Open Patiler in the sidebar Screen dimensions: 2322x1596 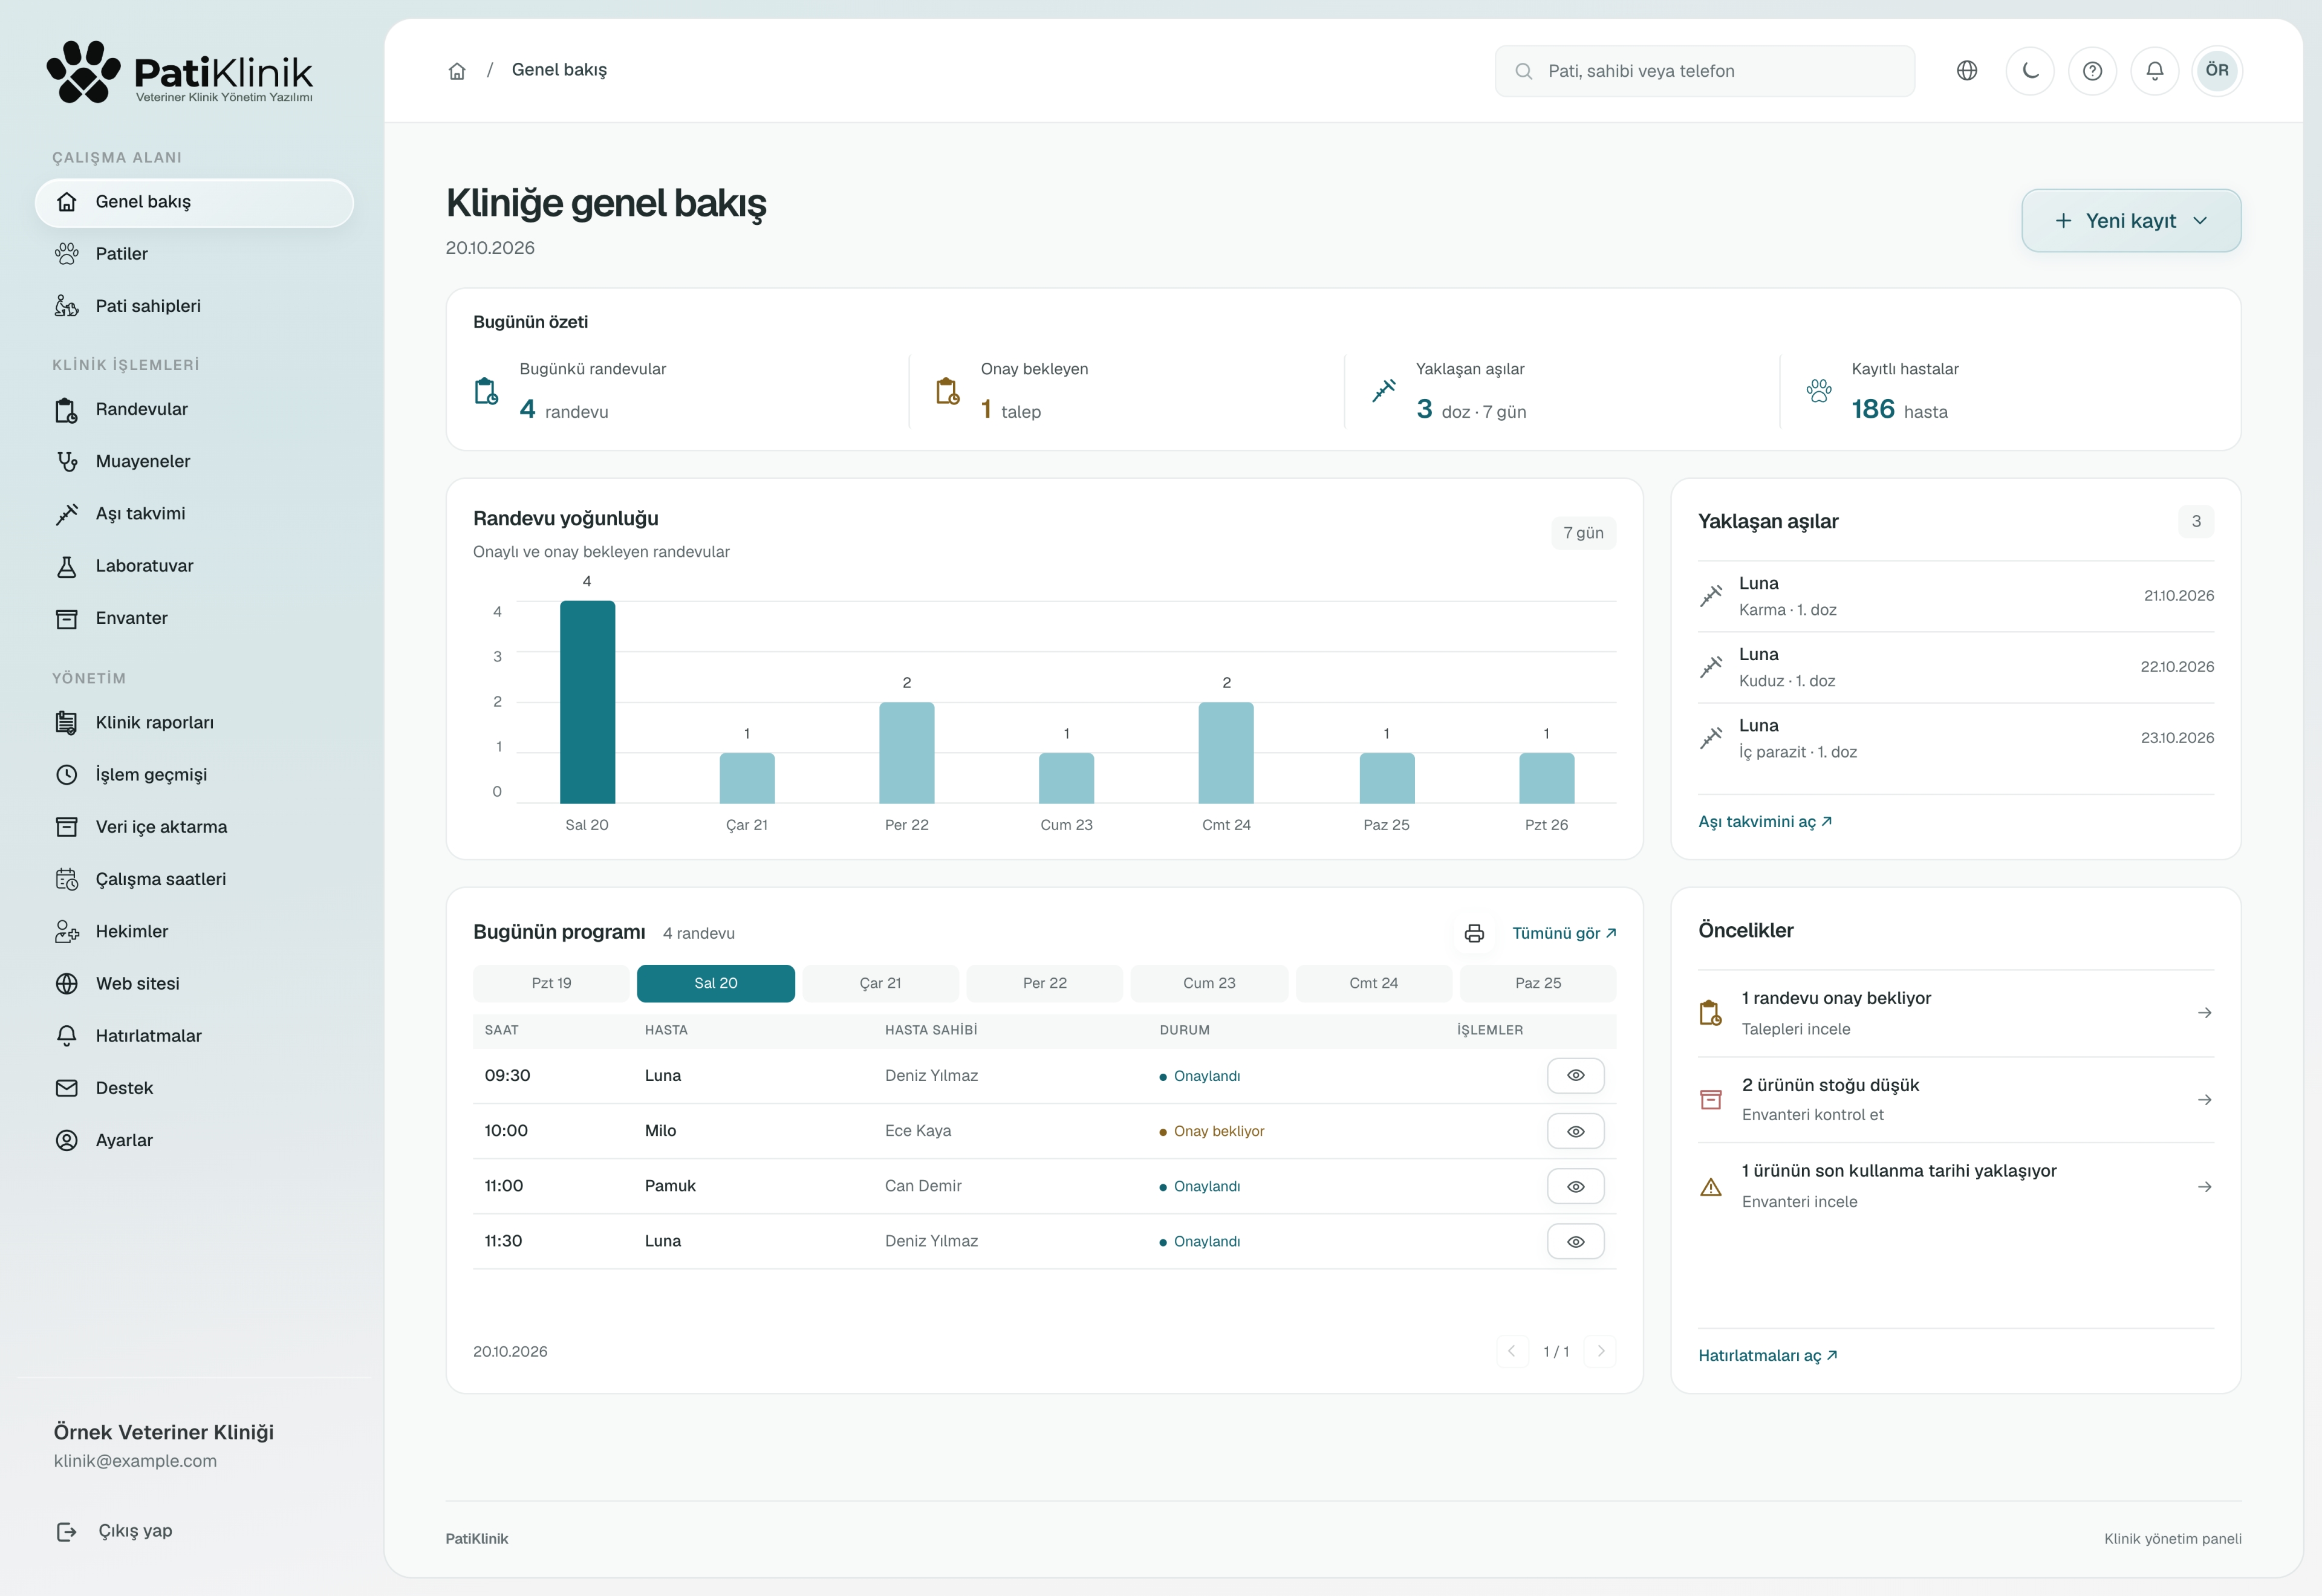pyautogui.click(x=194, y=254)
